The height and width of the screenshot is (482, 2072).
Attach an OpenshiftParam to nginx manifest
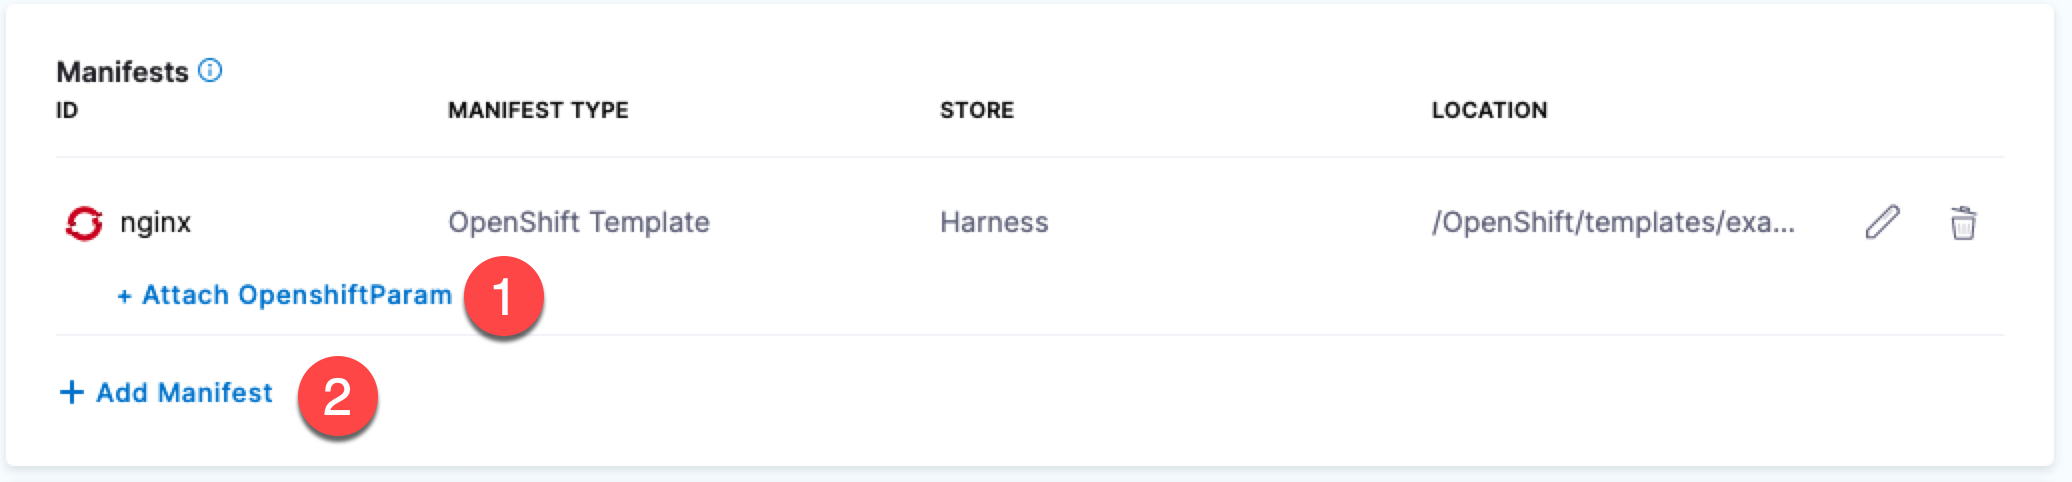point(296,295)
